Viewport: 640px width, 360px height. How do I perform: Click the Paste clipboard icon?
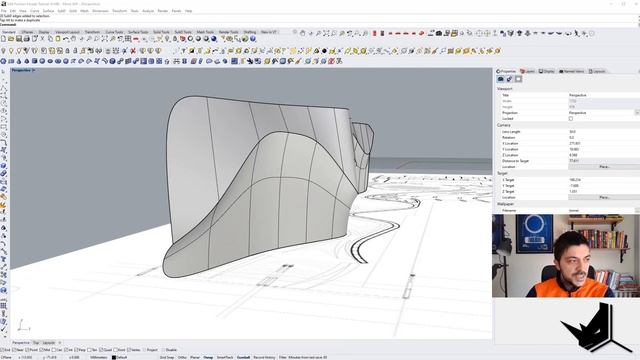[58, 39]
